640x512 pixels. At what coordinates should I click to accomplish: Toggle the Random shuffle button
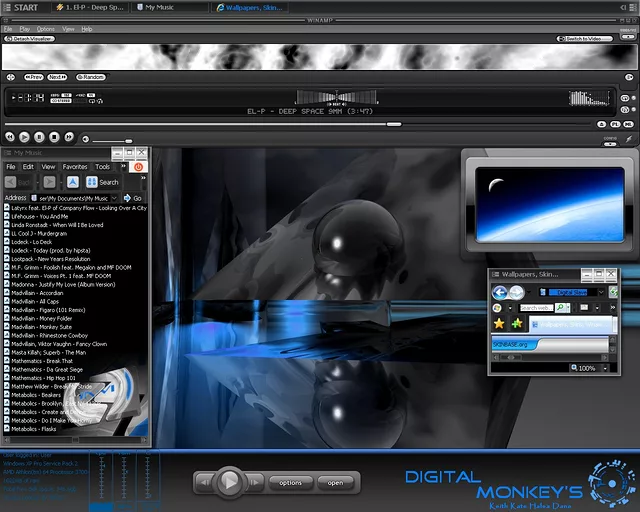[x=91, y=77]
